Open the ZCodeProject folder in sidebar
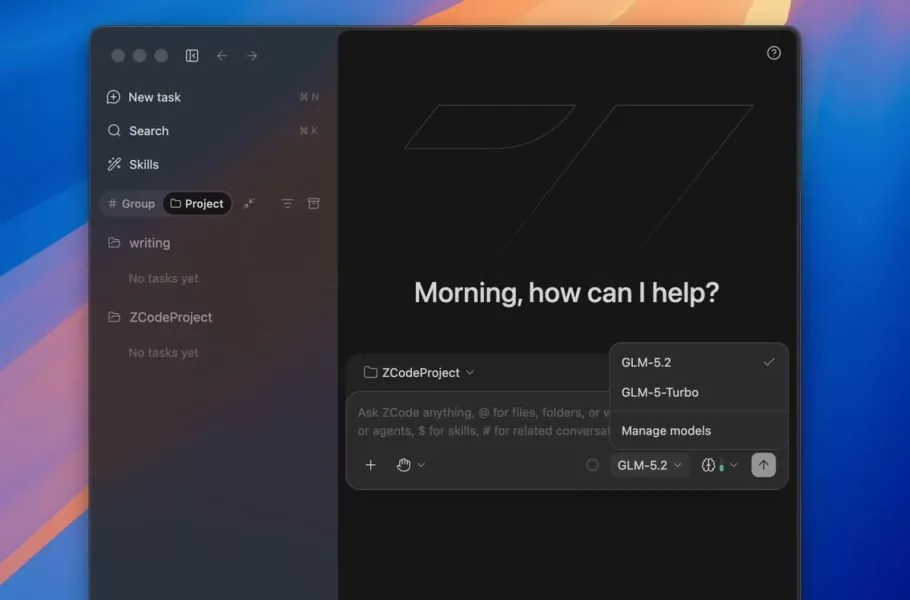The image size is (910, 600). point(212,317)
